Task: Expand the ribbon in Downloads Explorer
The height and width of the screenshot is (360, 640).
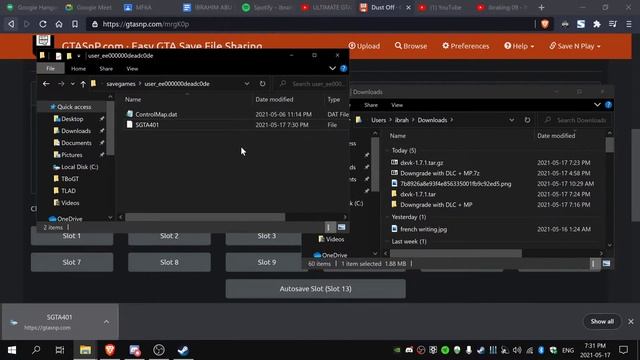Action: coord(597,105)
